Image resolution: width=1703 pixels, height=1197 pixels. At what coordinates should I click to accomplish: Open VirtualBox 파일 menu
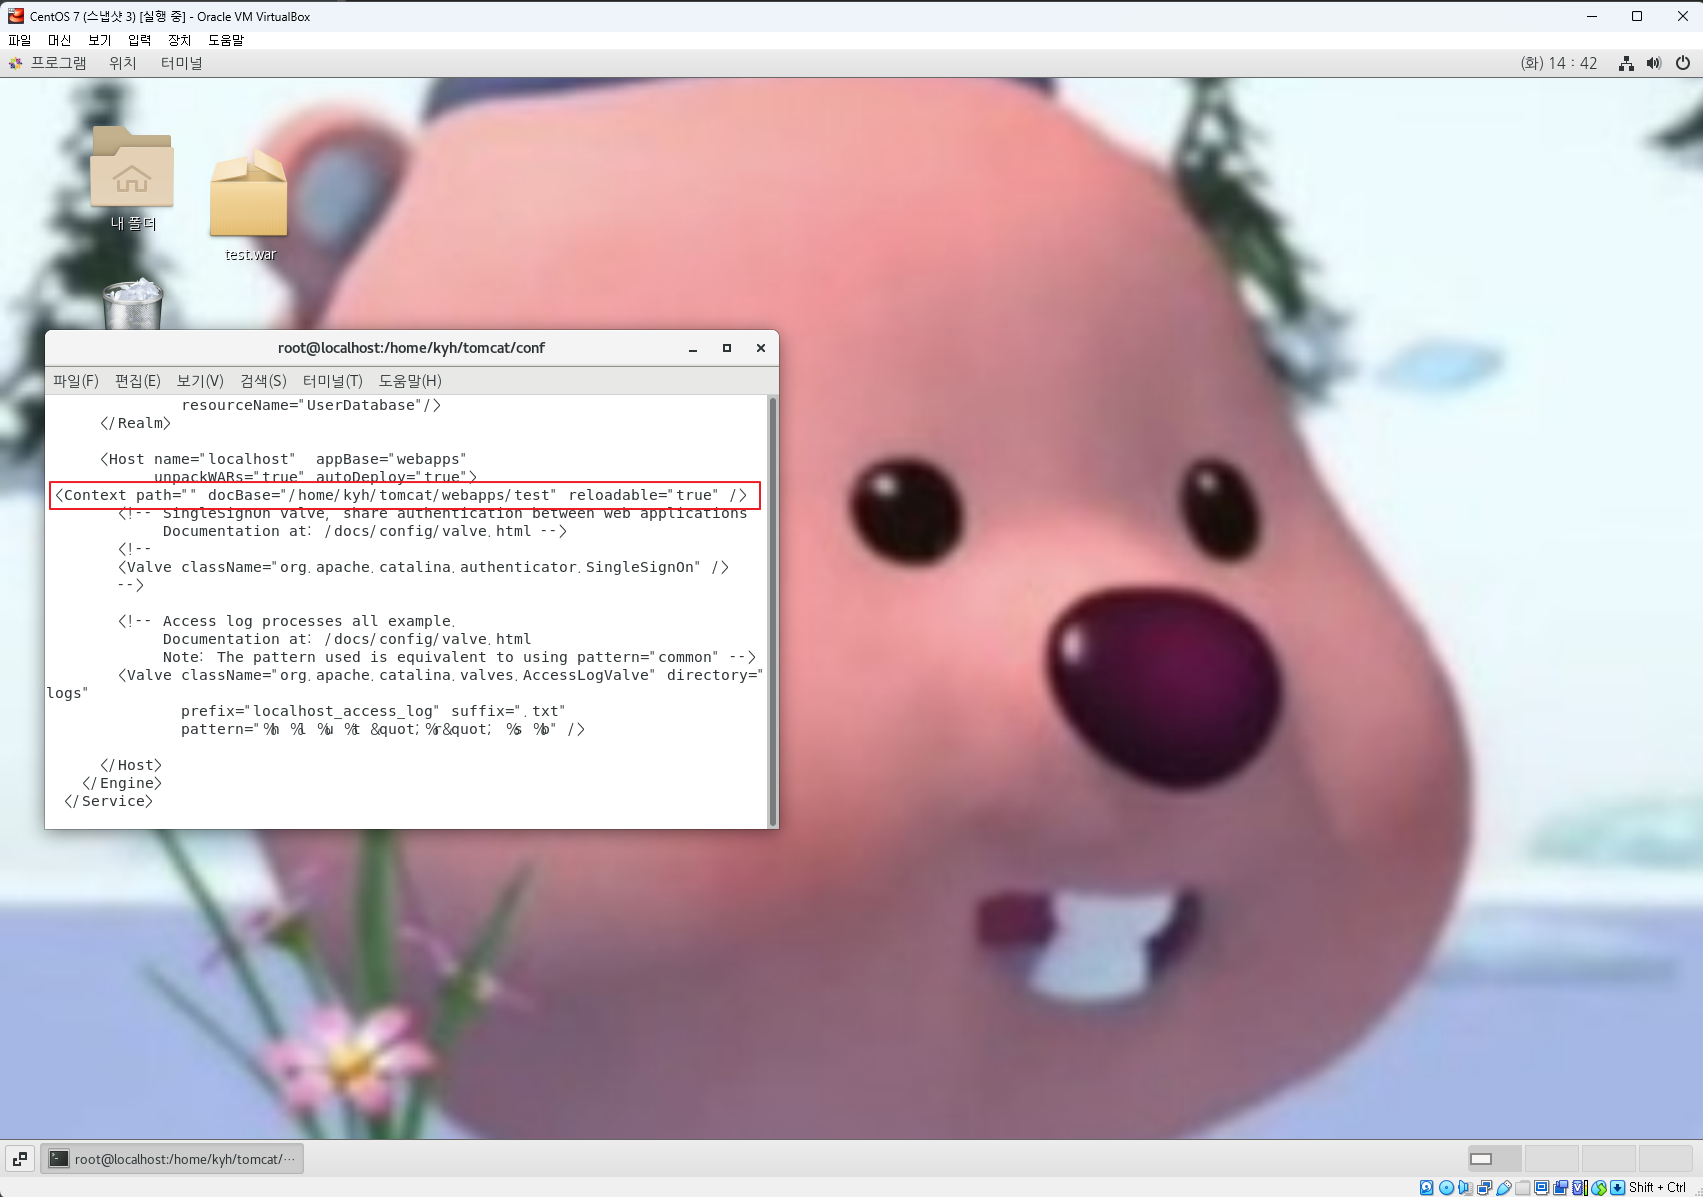coord(20,40)
